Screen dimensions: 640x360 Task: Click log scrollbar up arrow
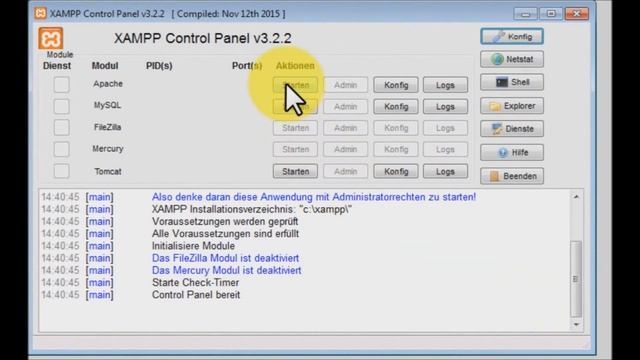576,197
